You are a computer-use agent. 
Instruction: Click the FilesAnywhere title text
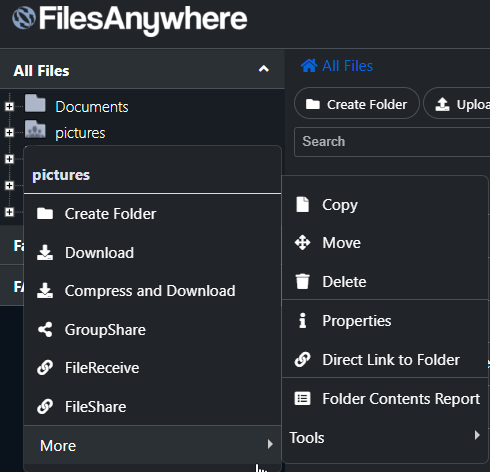click(143, 19)
